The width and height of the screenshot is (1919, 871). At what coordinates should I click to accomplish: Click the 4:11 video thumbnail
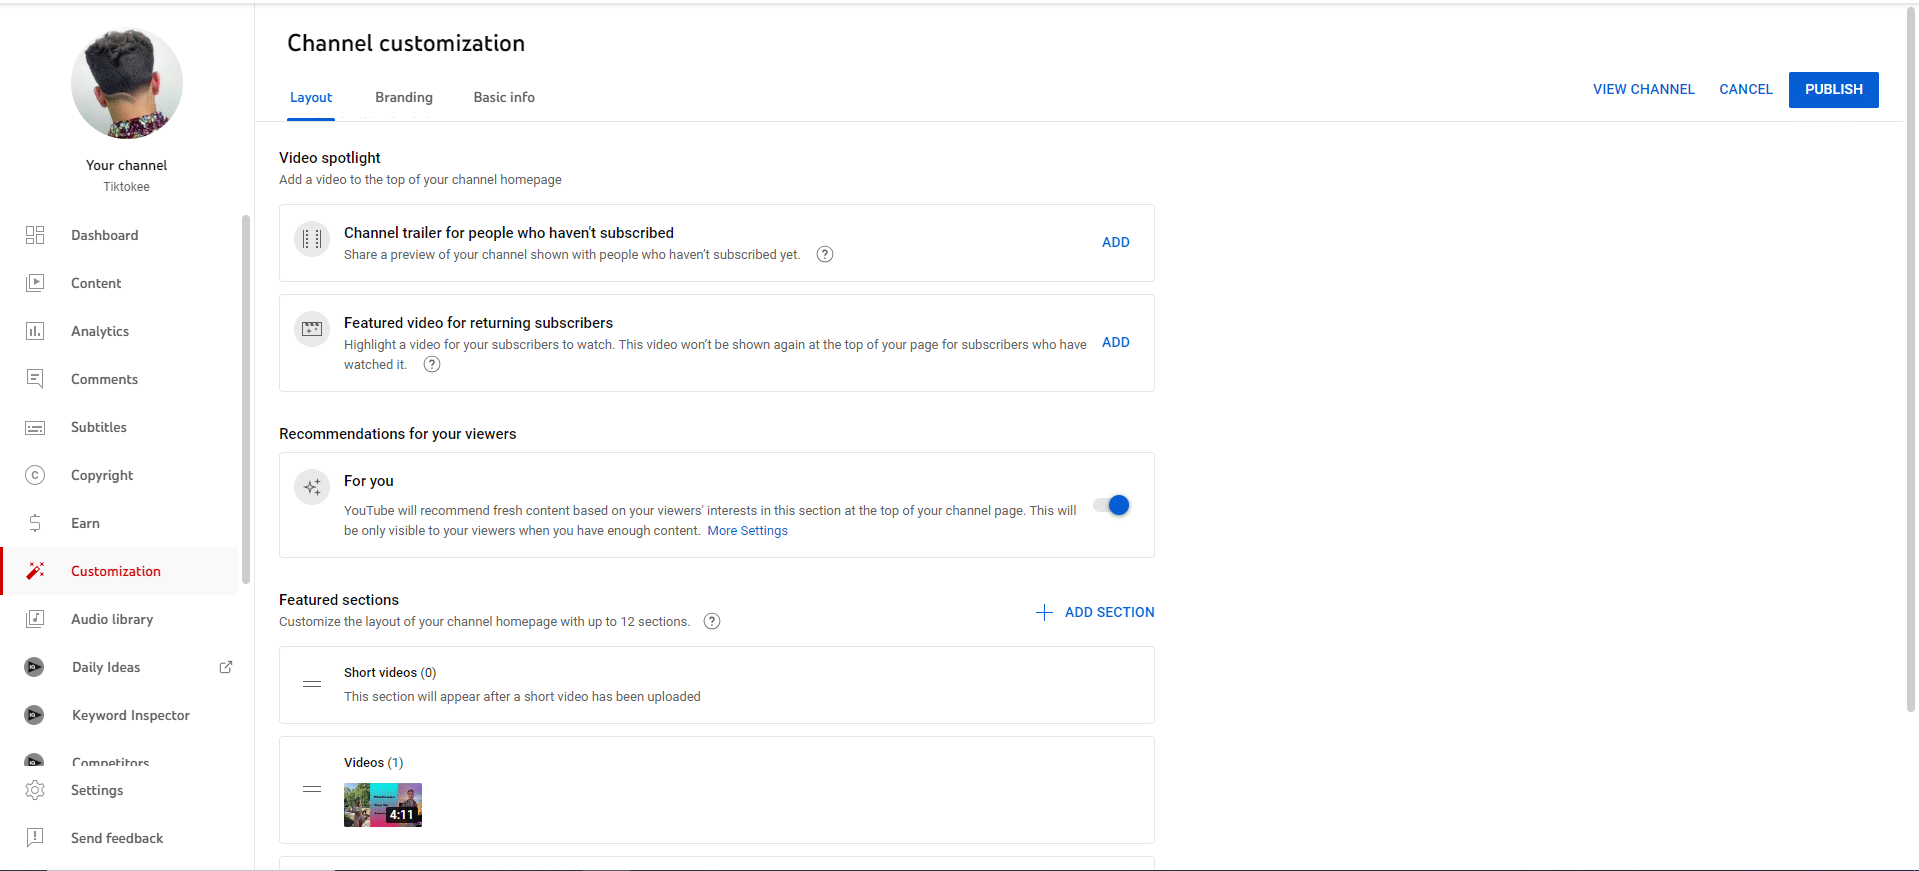coord(383,805)
